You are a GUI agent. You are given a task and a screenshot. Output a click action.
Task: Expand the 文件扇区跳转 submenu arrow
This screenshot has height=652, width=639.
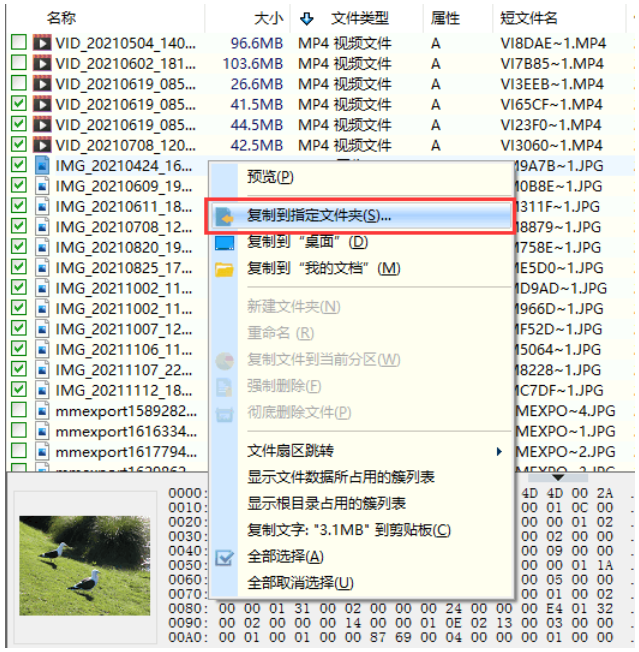click(499, 452)
